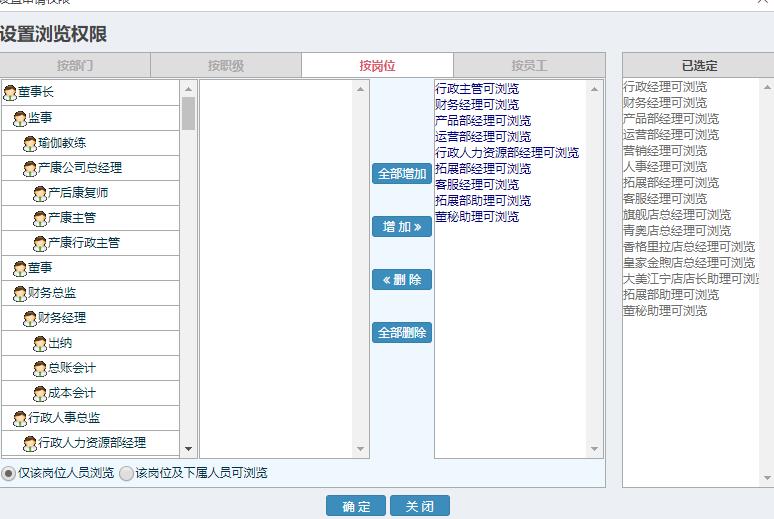
Task: Click the person icon beside 董事长
Action: [10, 93]
